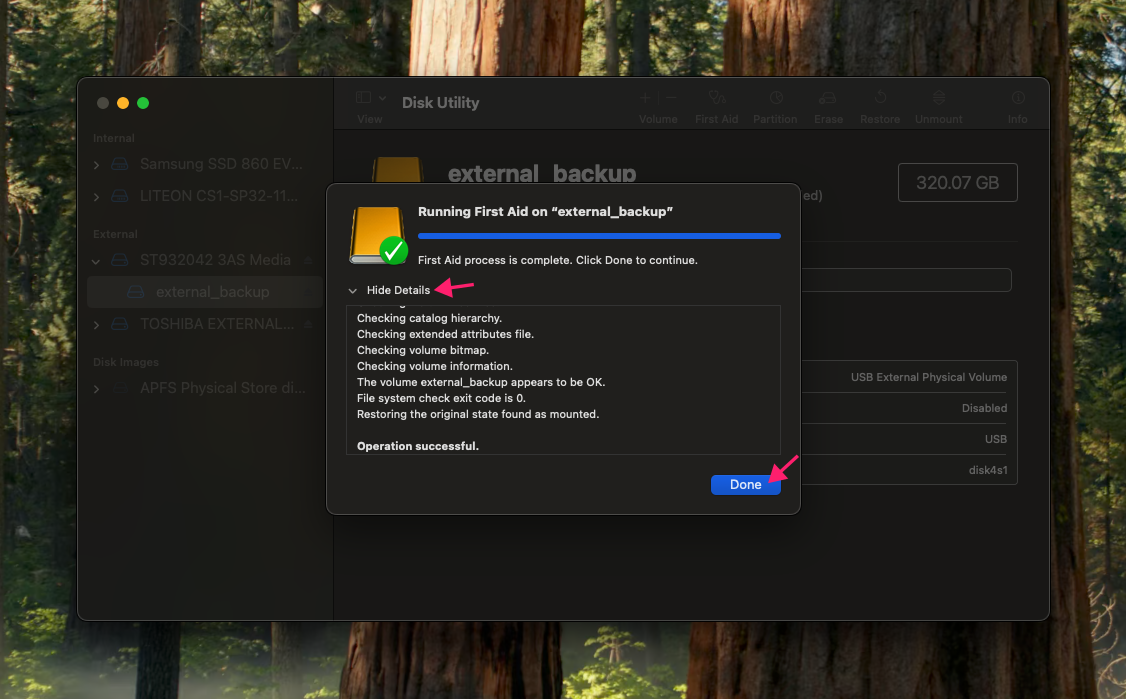Click the add Volume plus icon
The width and height of the screenshot is (1126, 699).
tap(645, 98)
